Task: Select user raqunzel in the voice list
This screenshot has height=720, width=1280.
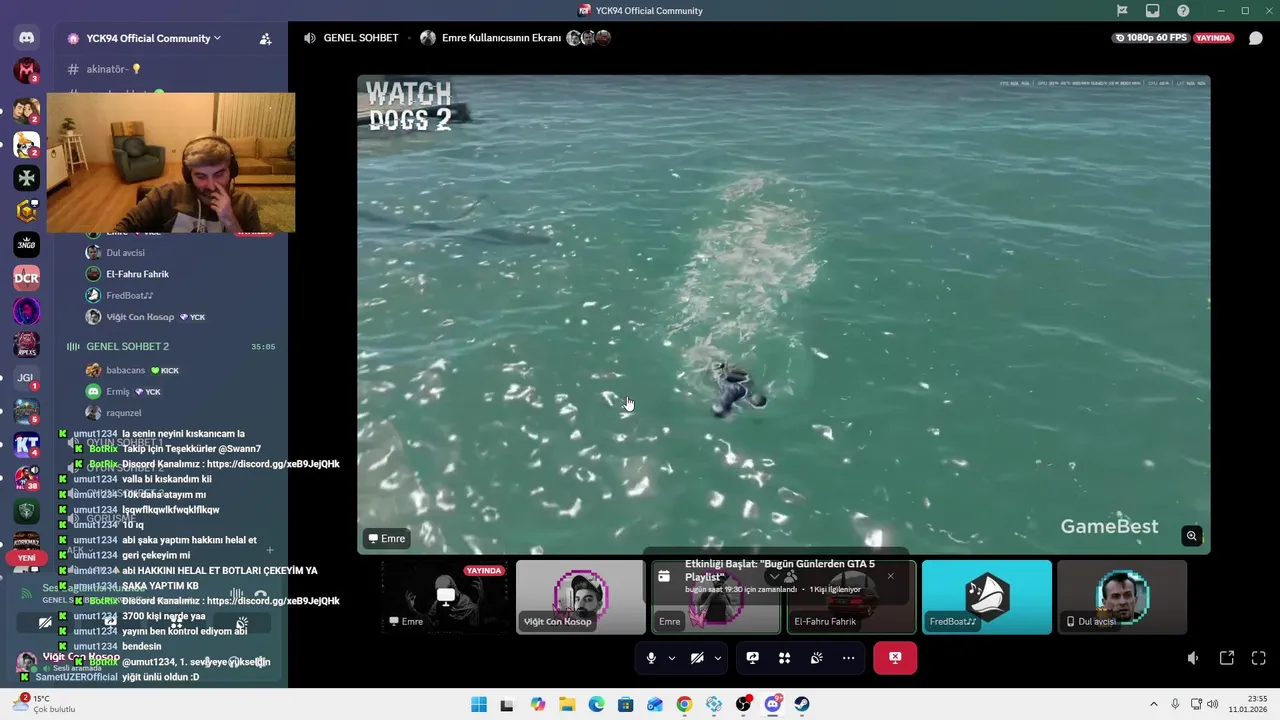Action: tap(124, 412)
